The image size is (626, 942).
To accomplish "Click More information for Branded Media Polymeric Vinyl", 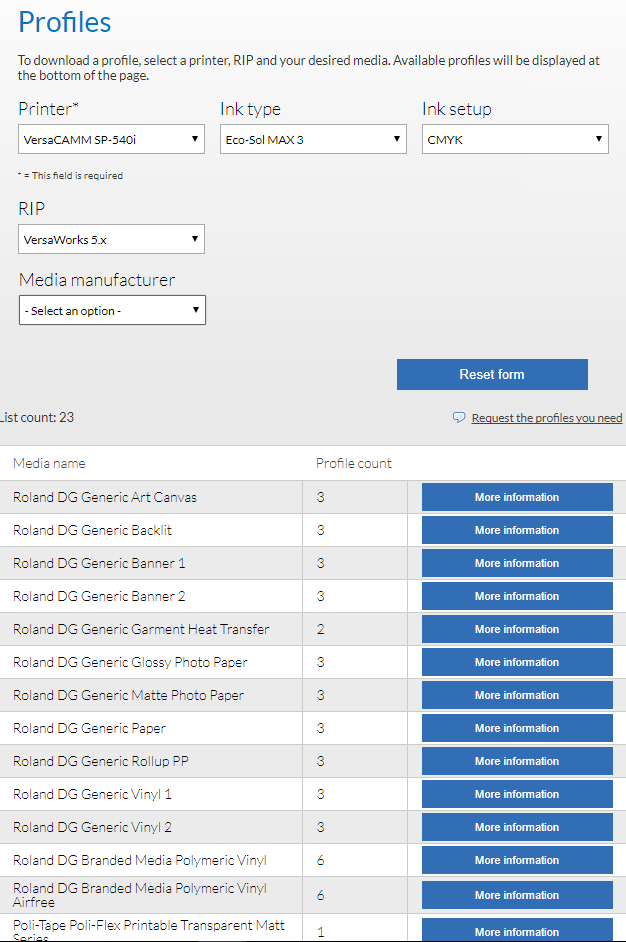I will (x=517, y=860).
